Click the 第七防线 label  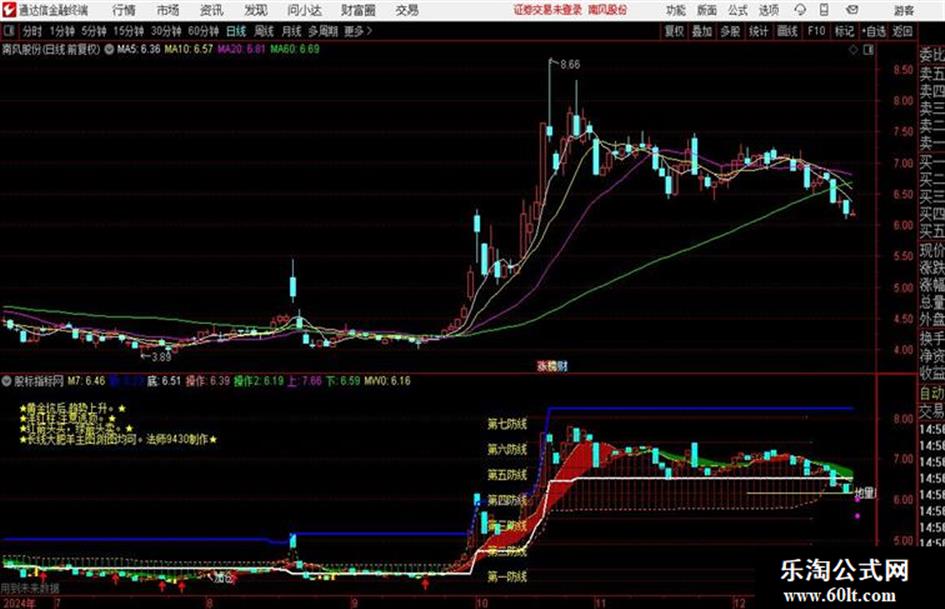coord(507,424)
